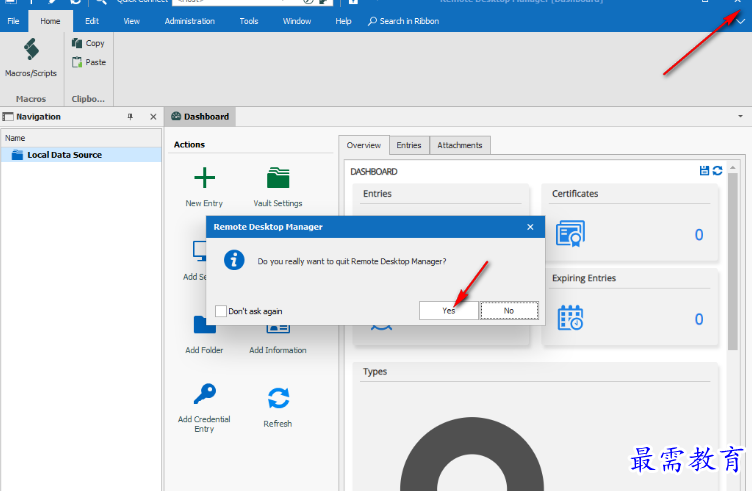
Task: Click the Add Folder label
Action: [x=204, y=350]
